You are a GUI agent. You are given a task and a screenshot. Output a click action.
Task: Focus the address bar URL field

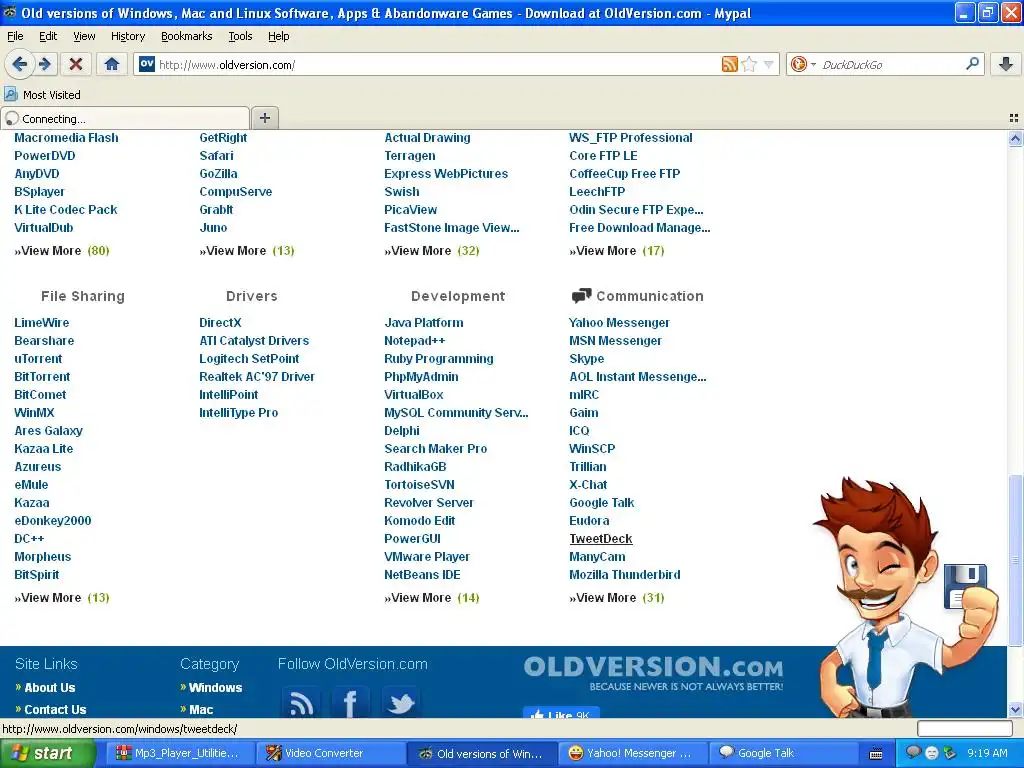(436, 64)
